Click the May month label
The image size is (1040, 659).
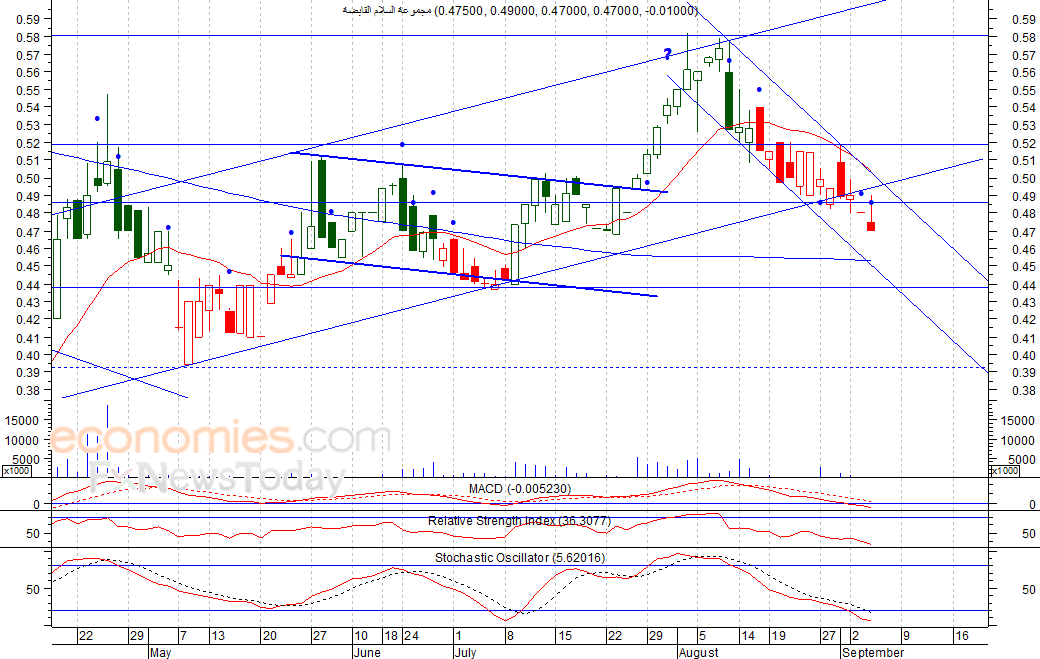pos(161,652)
